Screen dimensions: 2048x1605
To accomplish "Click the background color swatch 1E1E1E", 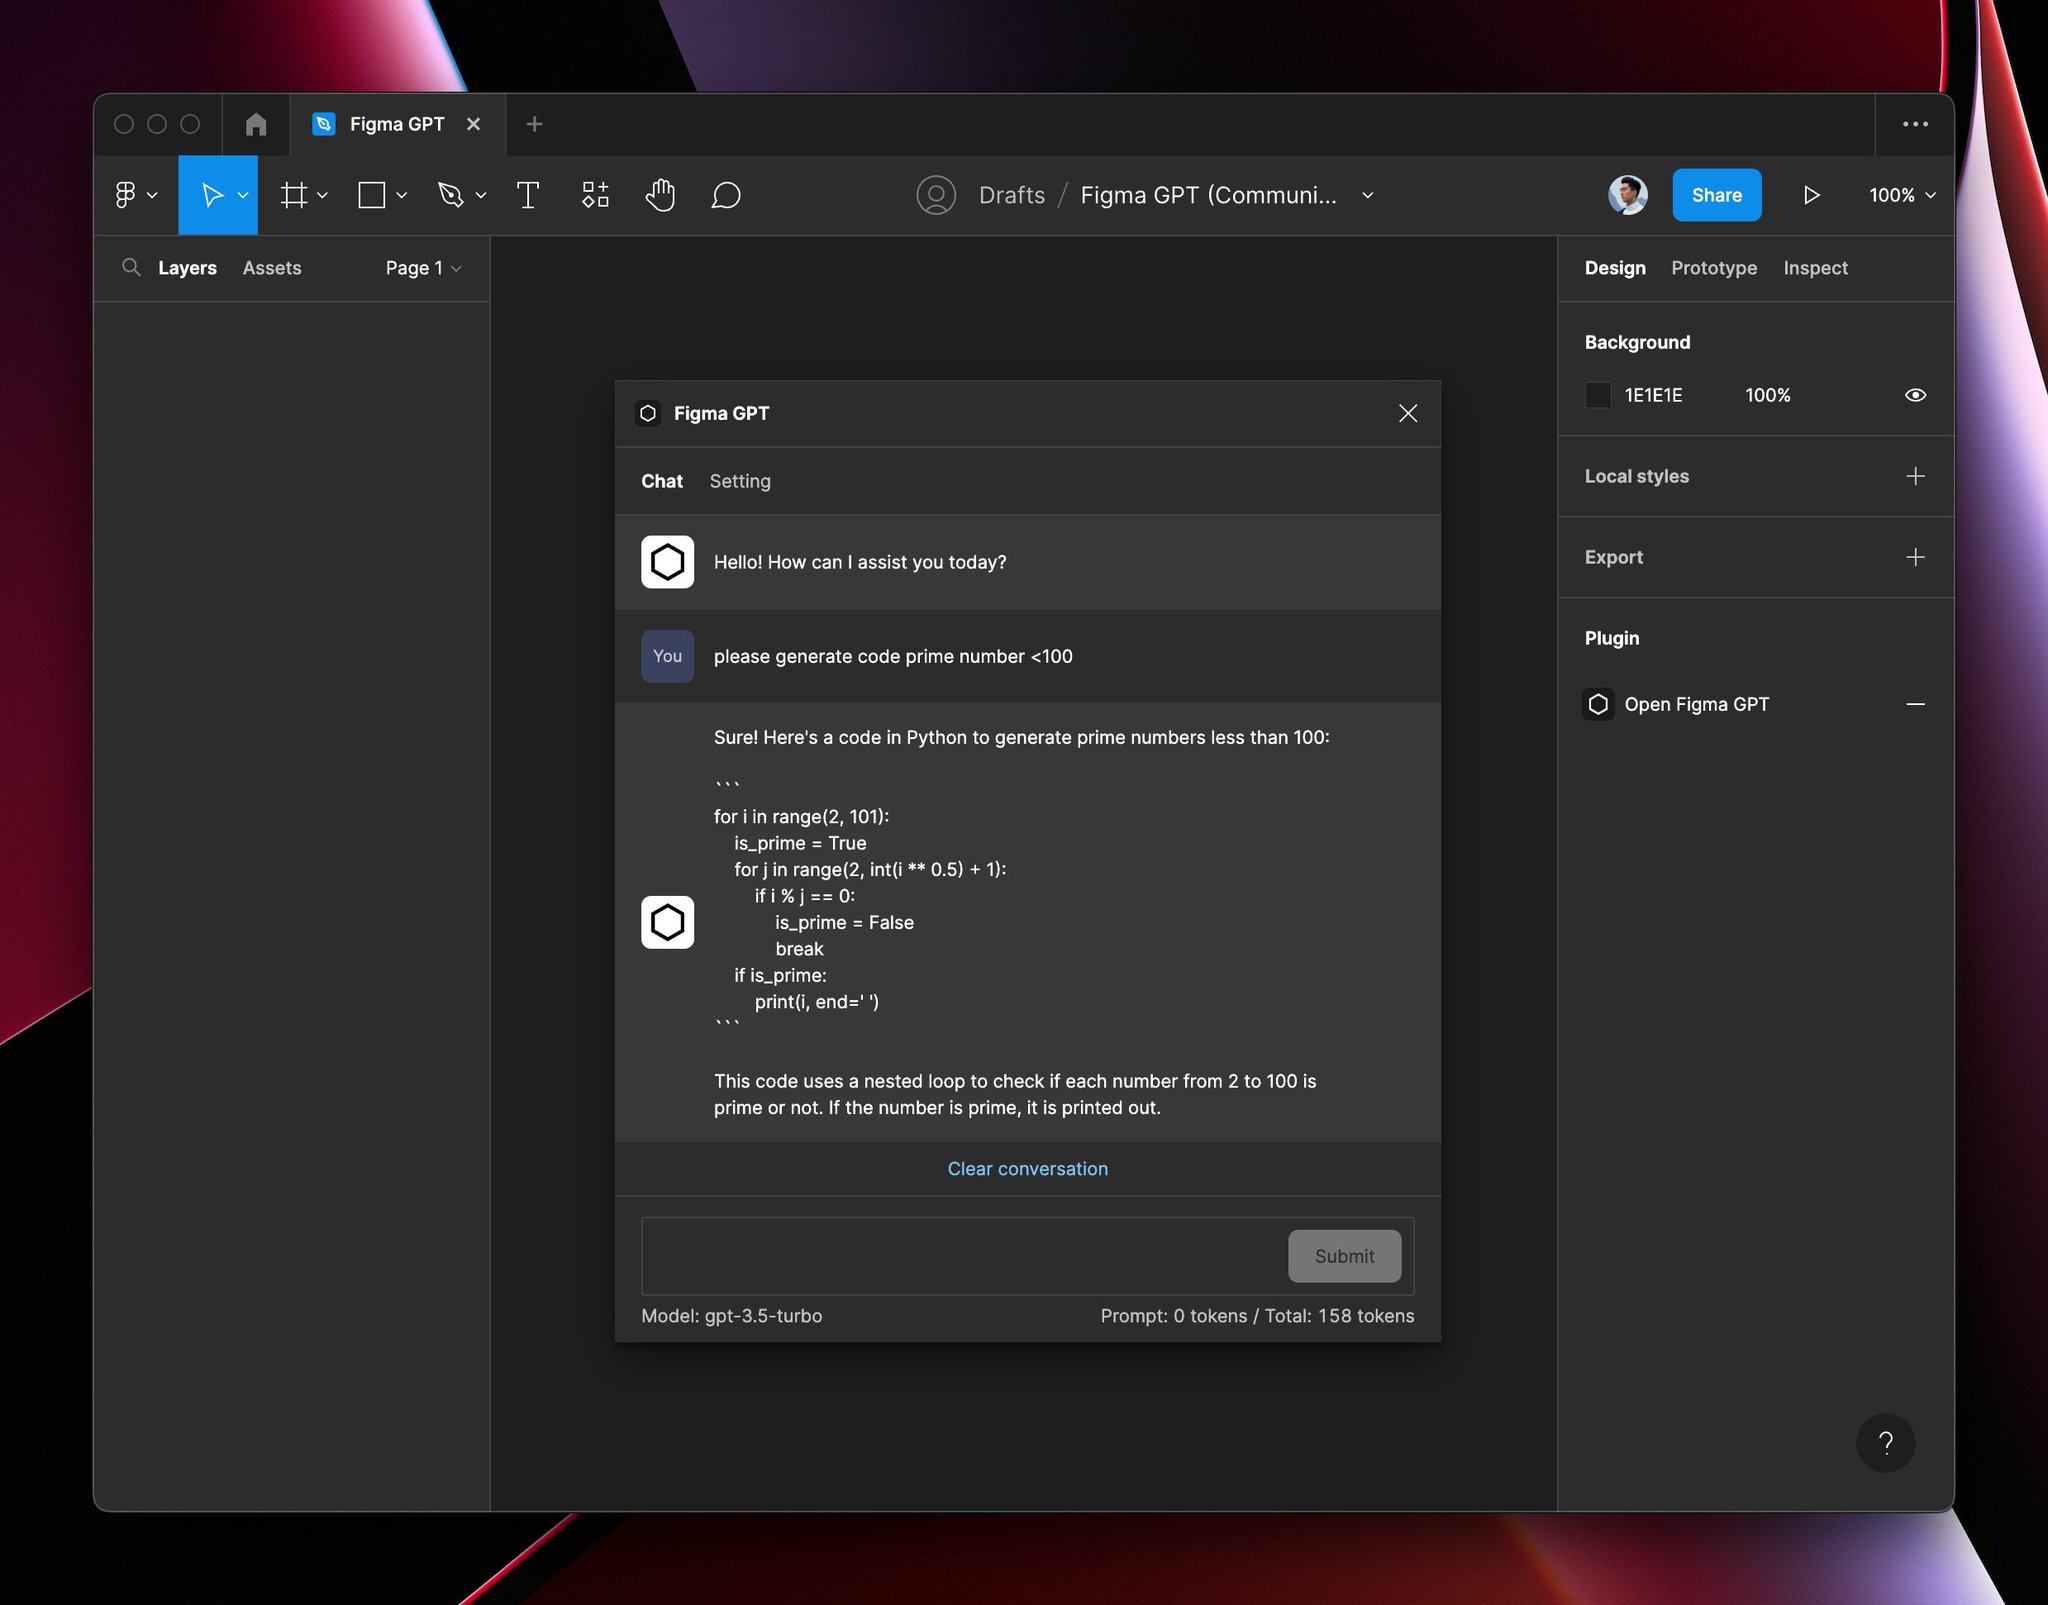I will pos(1598,395).
